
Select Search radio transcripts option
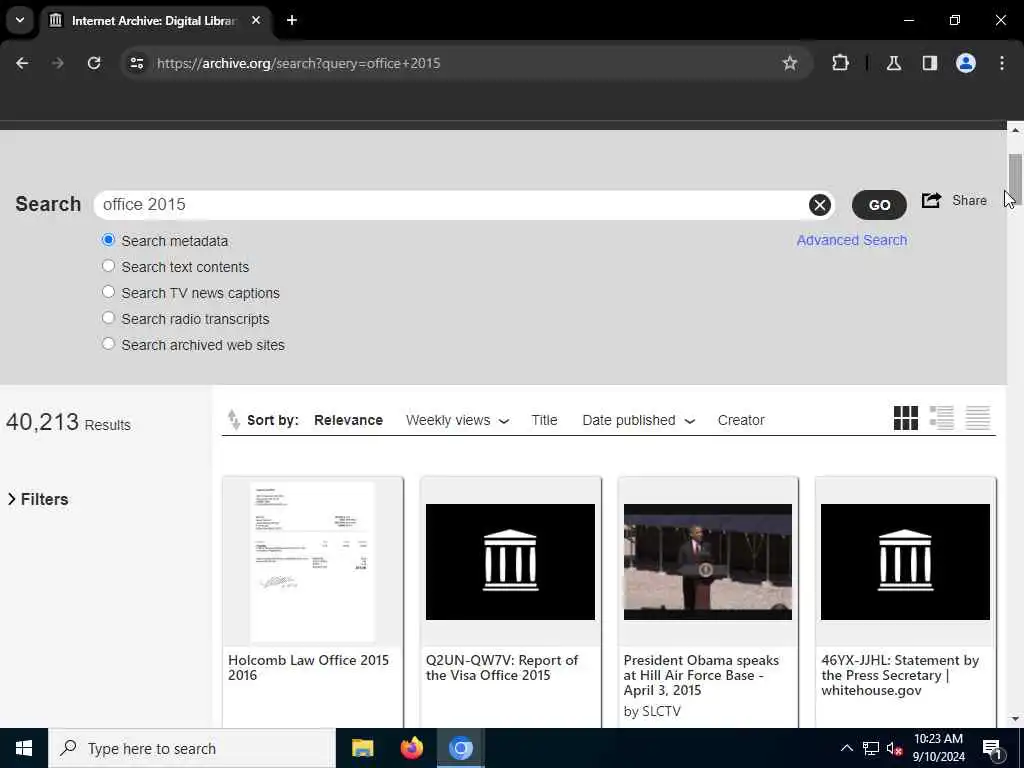(x=108, y=319)
